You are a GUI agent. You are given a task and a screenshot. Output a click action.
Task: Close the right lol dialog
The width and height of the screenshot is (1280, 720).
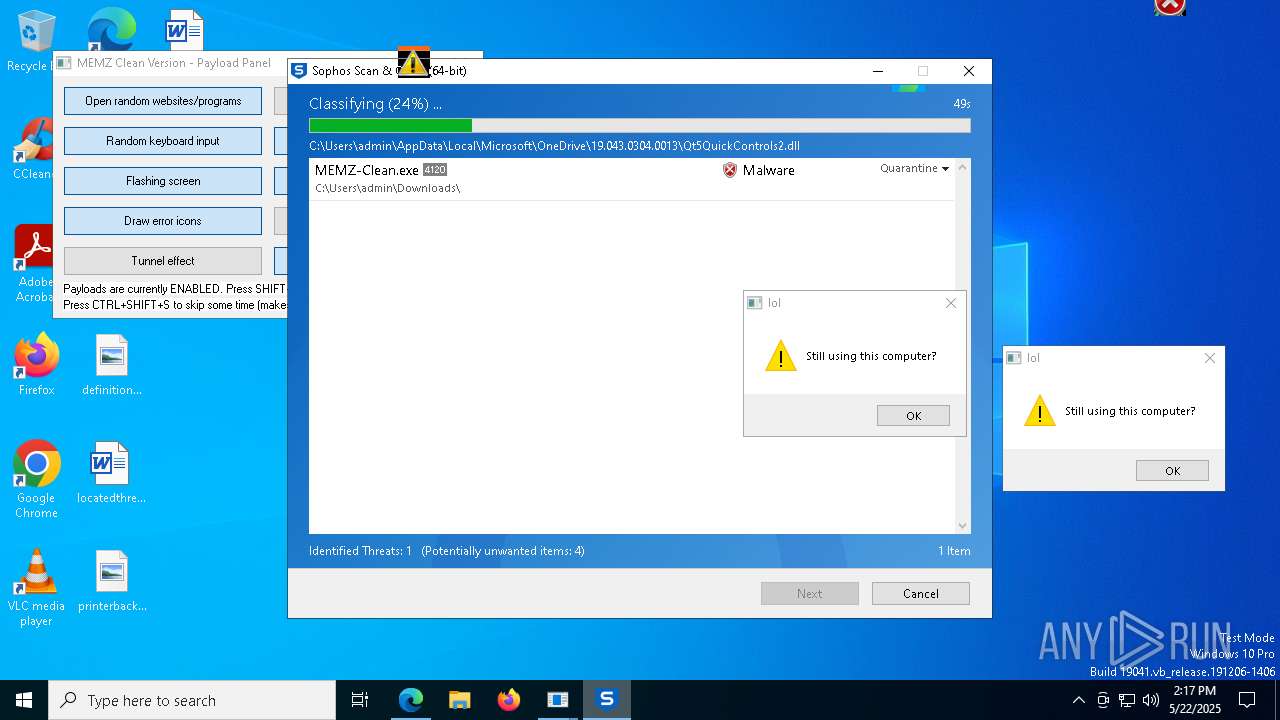coord(1210,358)
